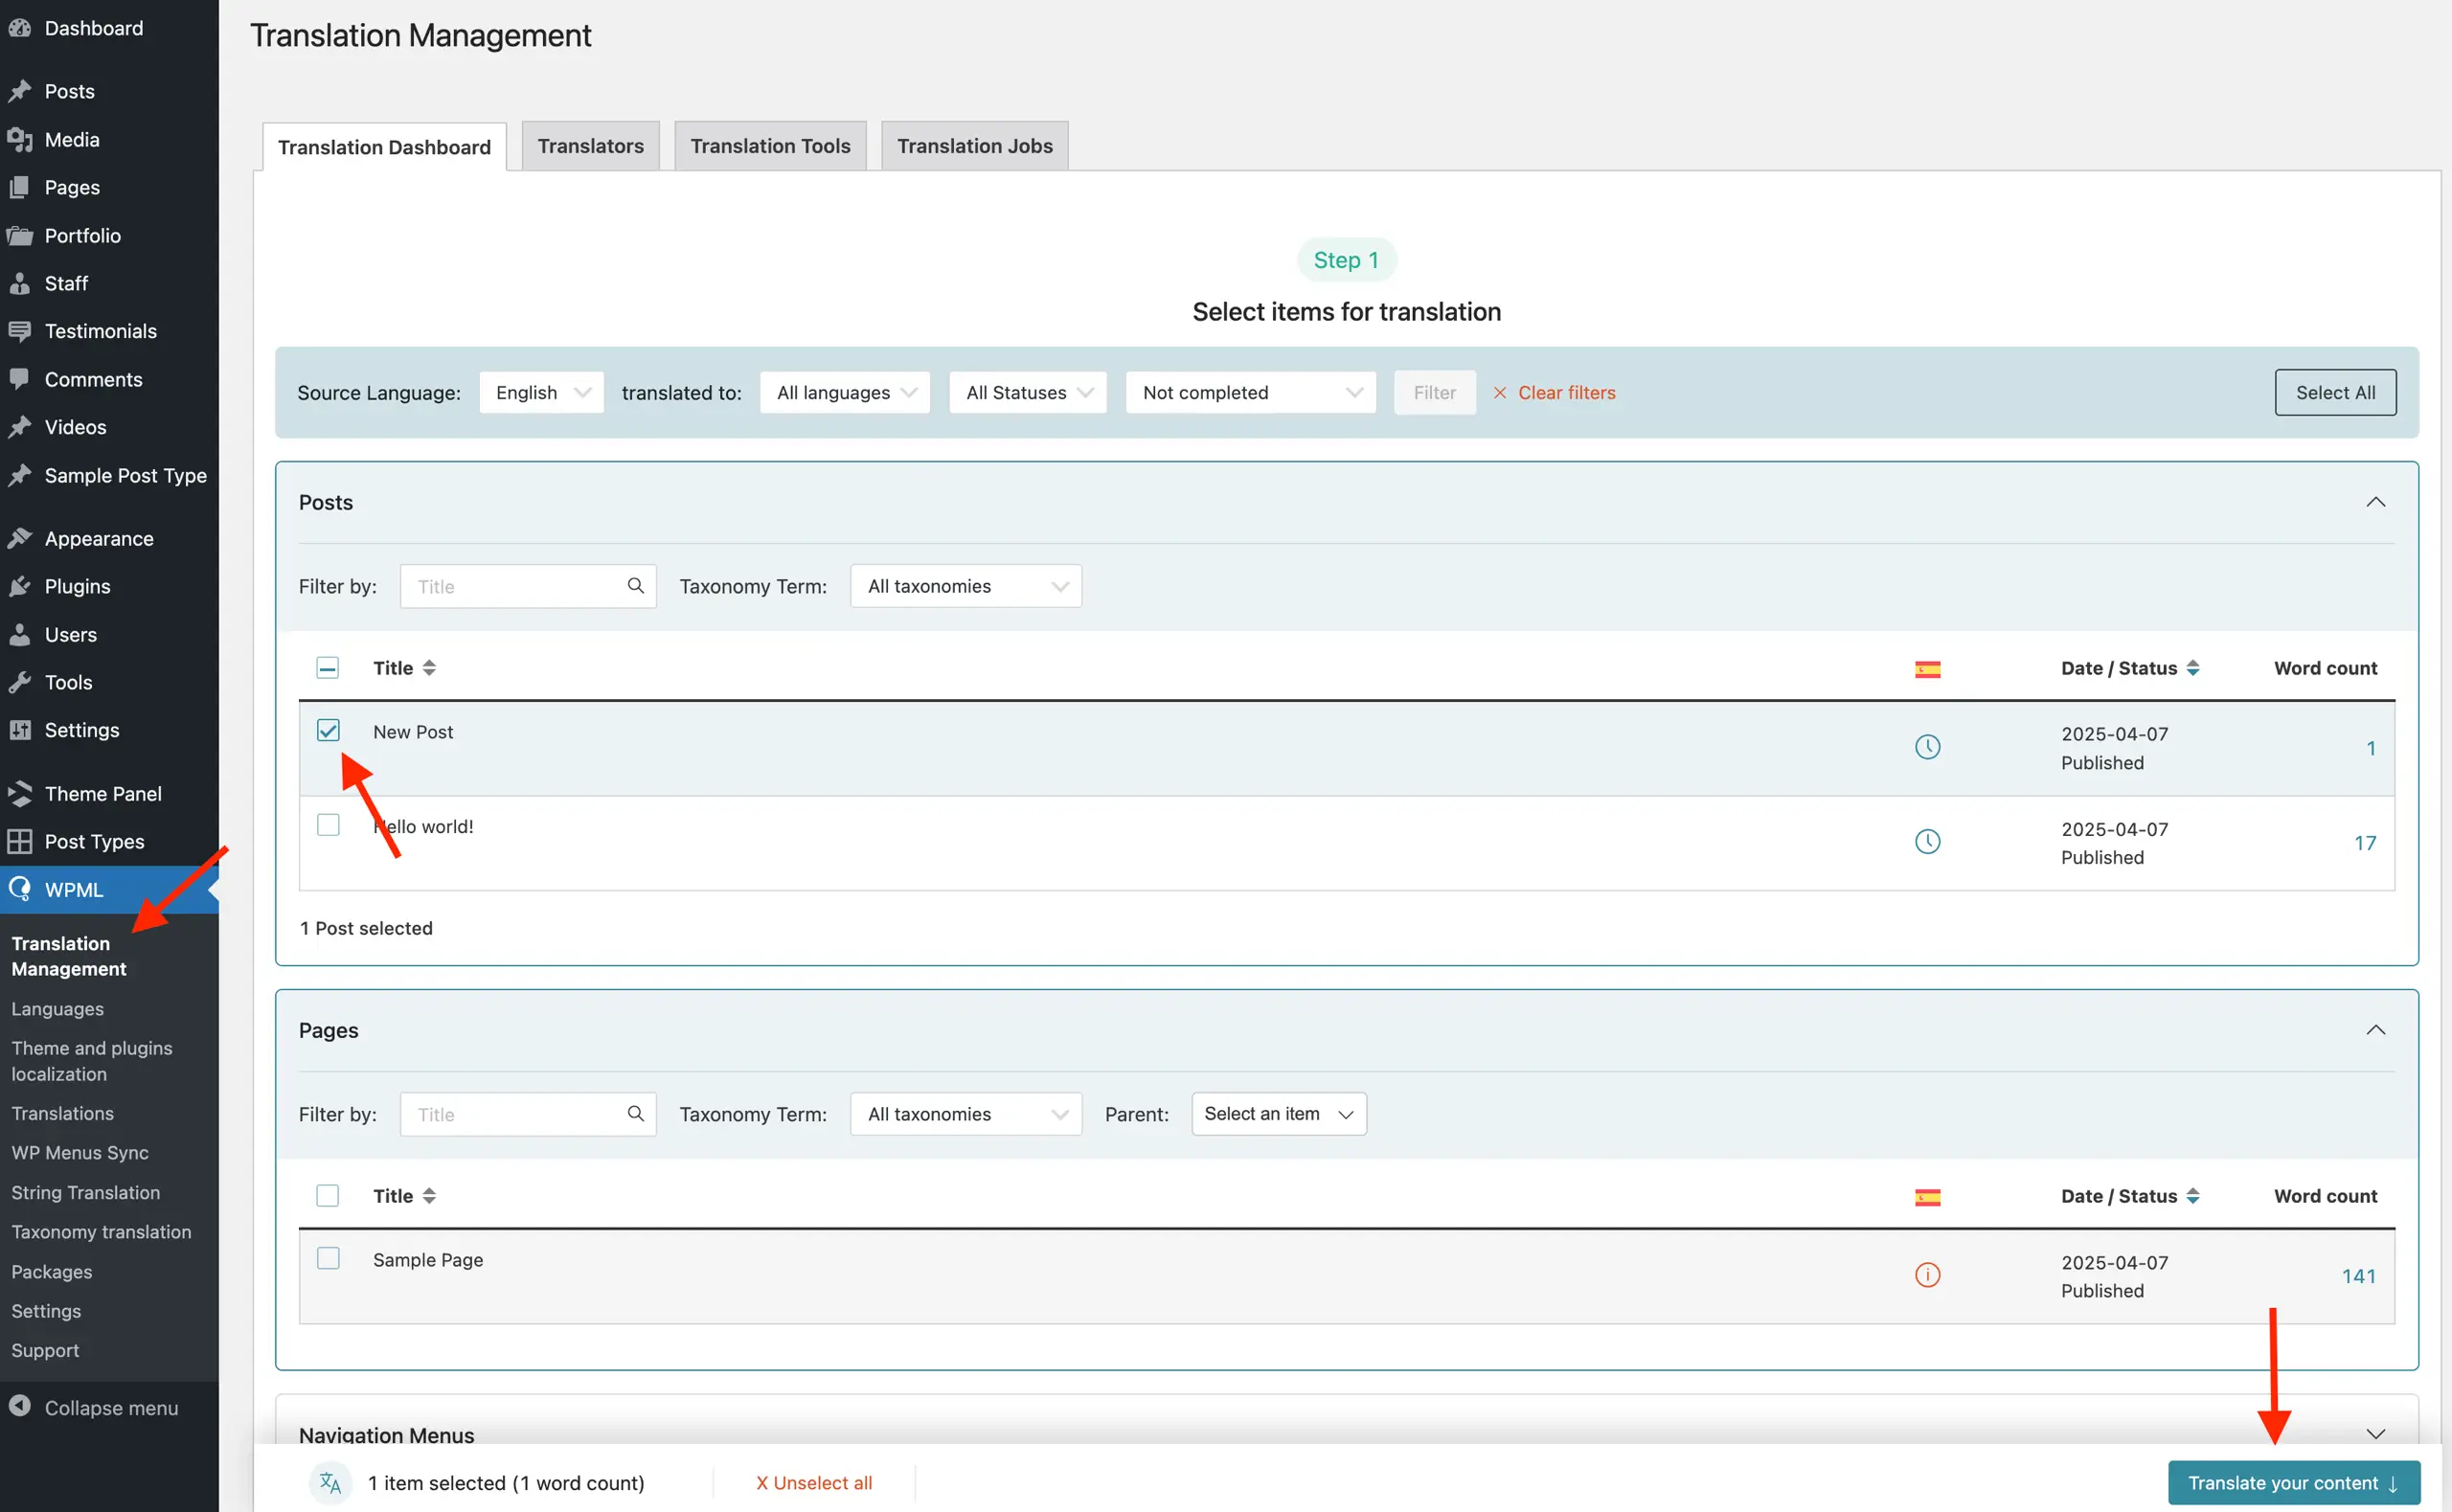2452x1512 pixels.
Task: Click the Testimonials speech icon
Action: point(20,331)
